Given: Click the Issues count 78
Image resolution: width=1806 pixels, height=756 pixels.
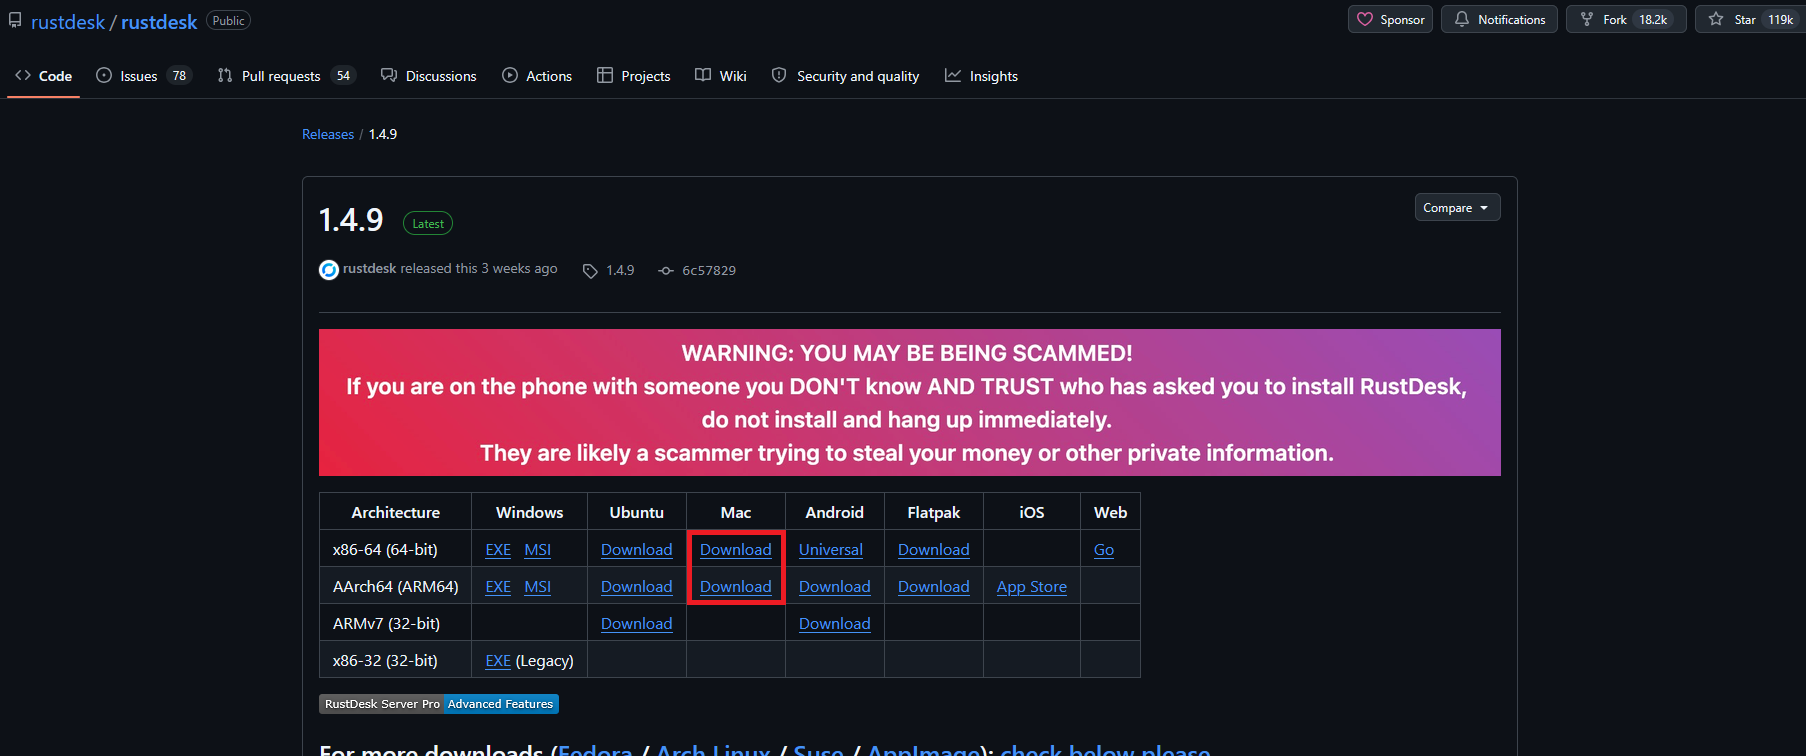Looking at the screenshot, I should tap(179, 76).
